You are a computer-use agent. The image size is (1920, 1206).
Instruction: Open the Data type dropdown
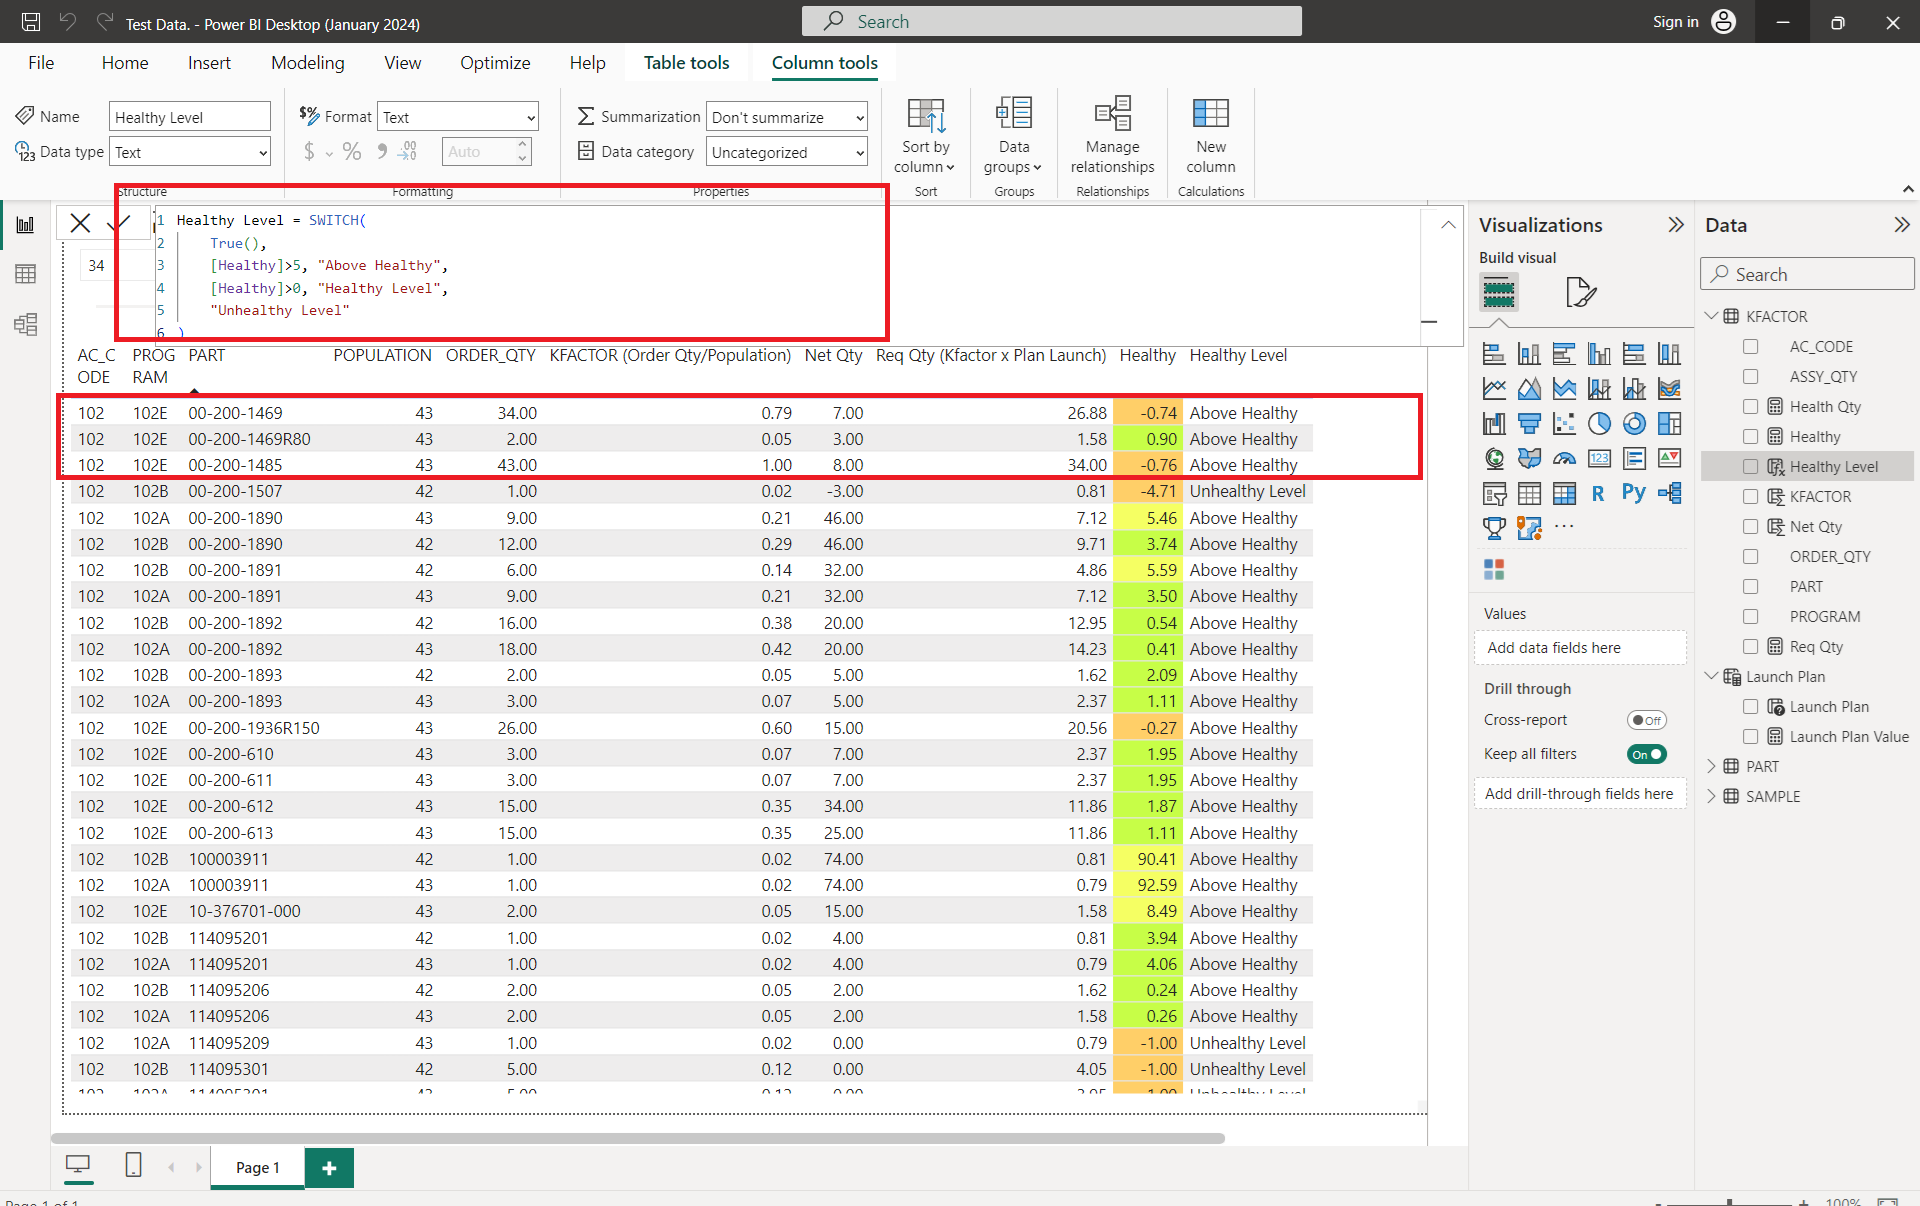(x=190, y=152)
